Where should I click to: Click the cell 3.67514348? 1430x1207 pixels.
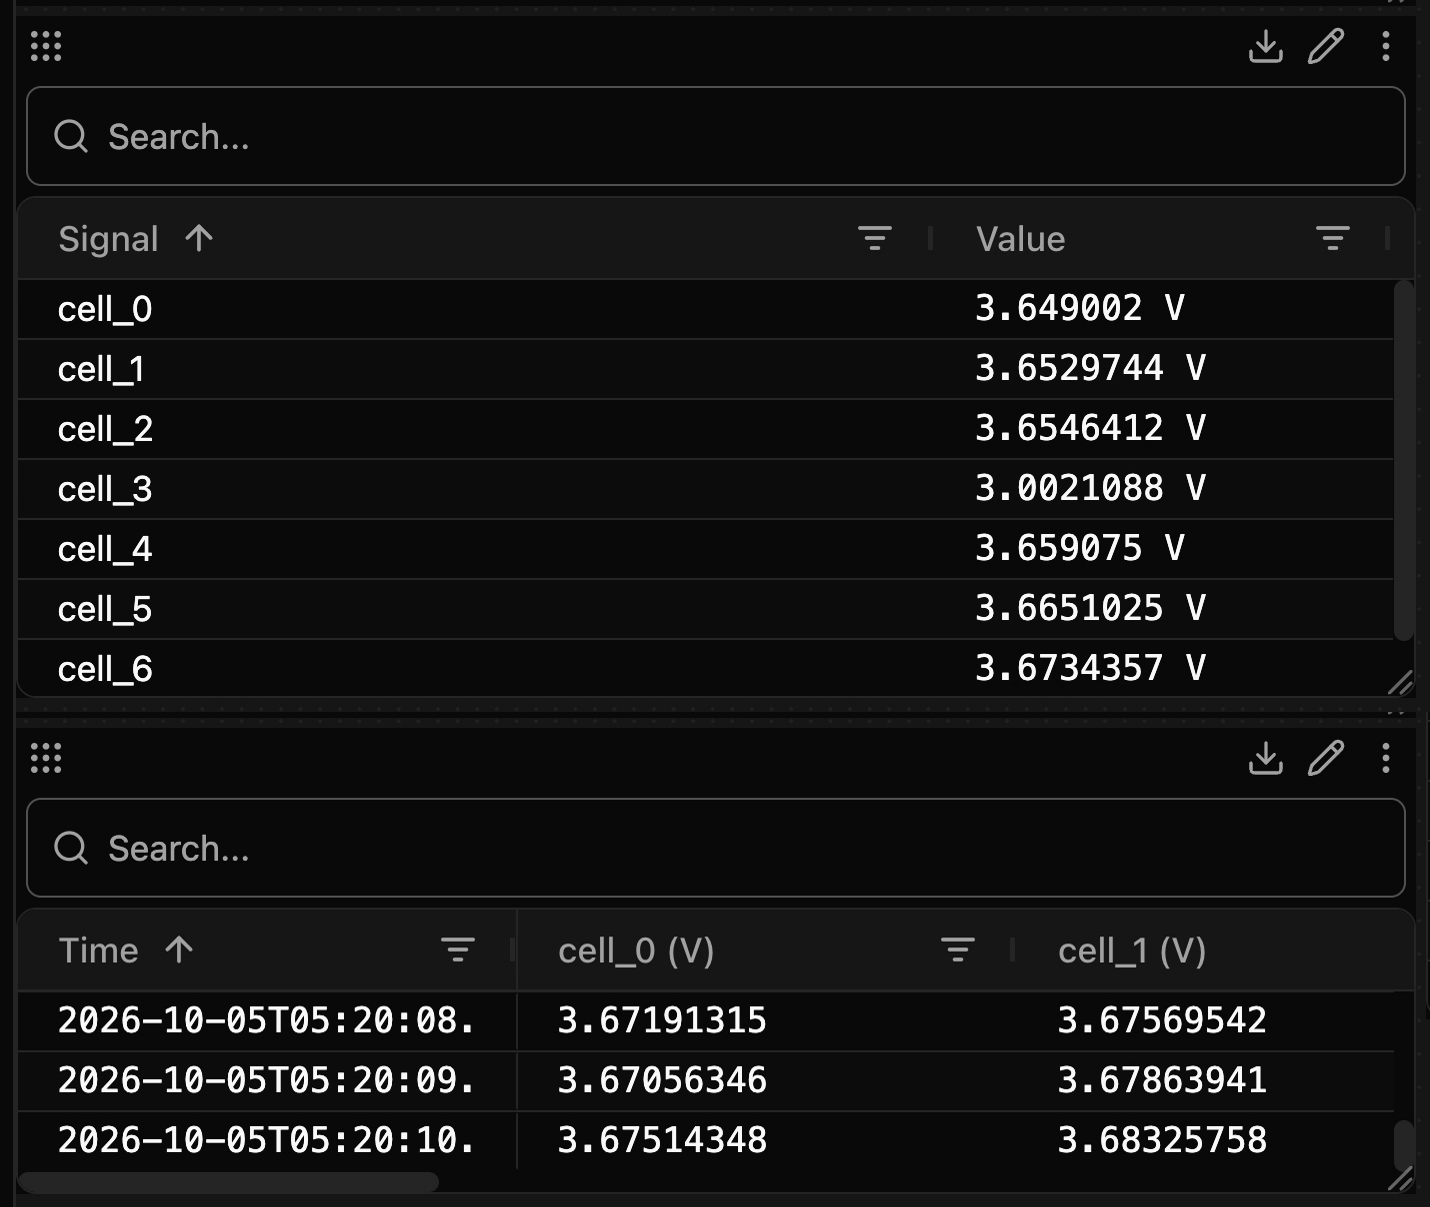tap(662, 1140)
